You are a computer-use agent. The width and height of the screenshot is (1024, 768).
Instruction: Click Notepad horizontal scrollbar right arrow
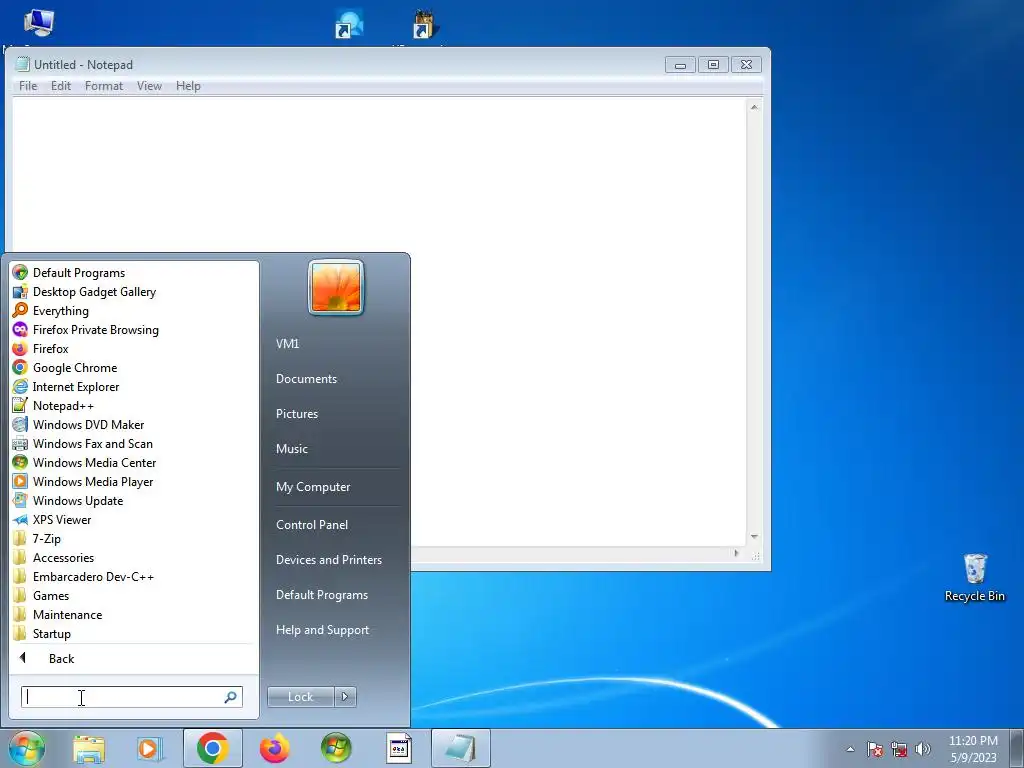click(x=736, y=554)
